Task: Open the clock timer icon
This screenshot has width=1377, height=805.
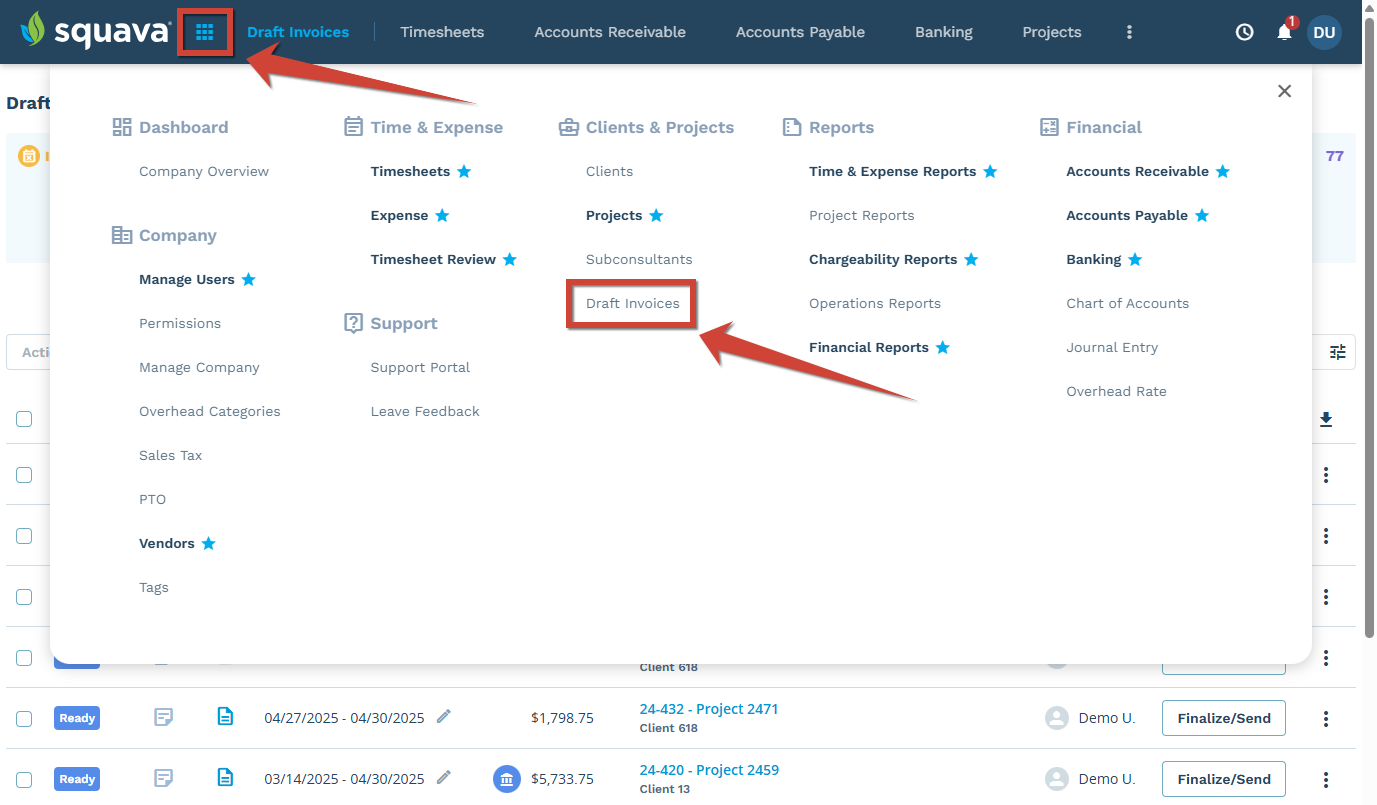Action: click(x=1244, y=32)
